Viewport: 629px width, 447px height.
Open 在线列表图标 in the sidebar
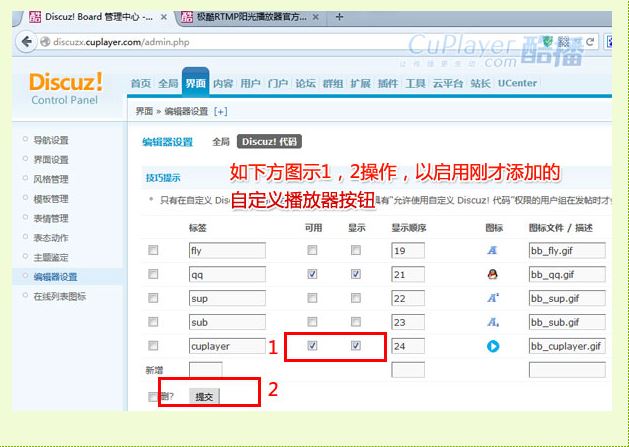[60, 296]
